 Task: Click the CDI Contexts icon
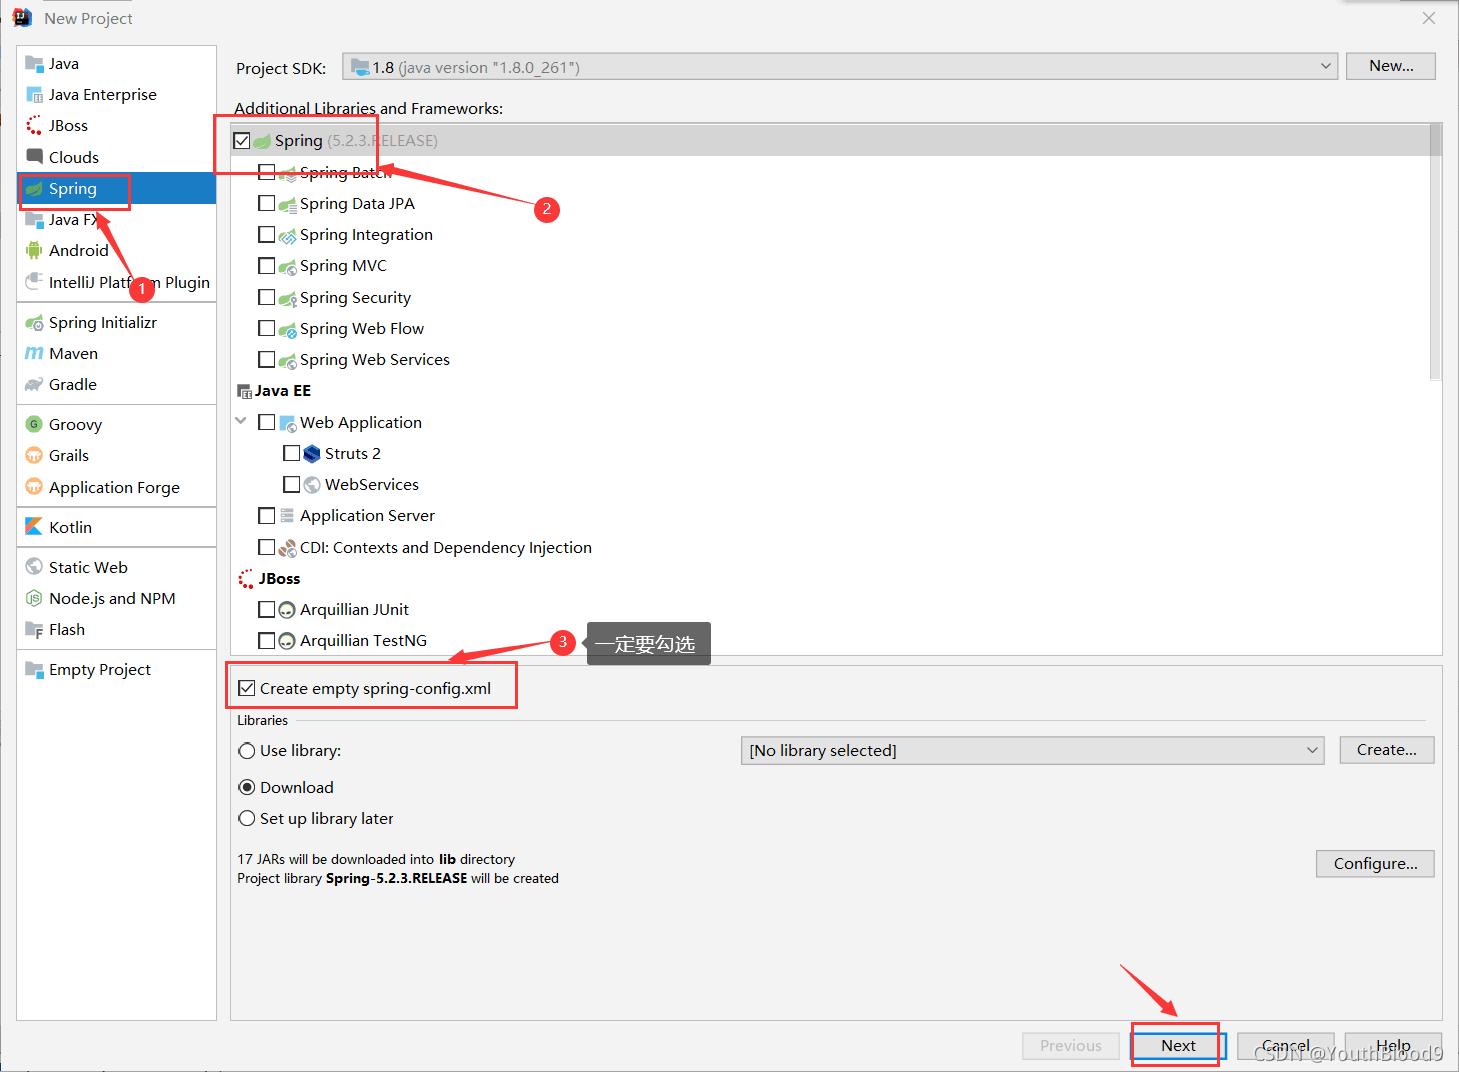(287, 548)
